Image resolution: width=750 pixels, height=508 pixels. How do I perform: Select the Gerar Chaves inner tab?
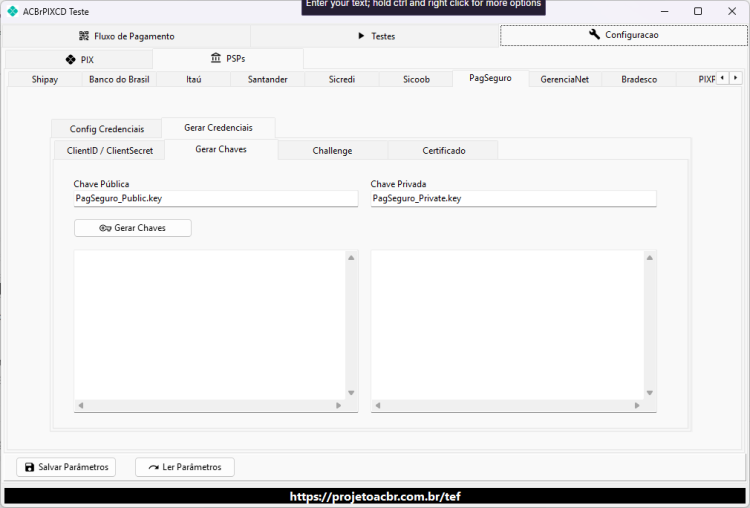[x=221, y=149]
